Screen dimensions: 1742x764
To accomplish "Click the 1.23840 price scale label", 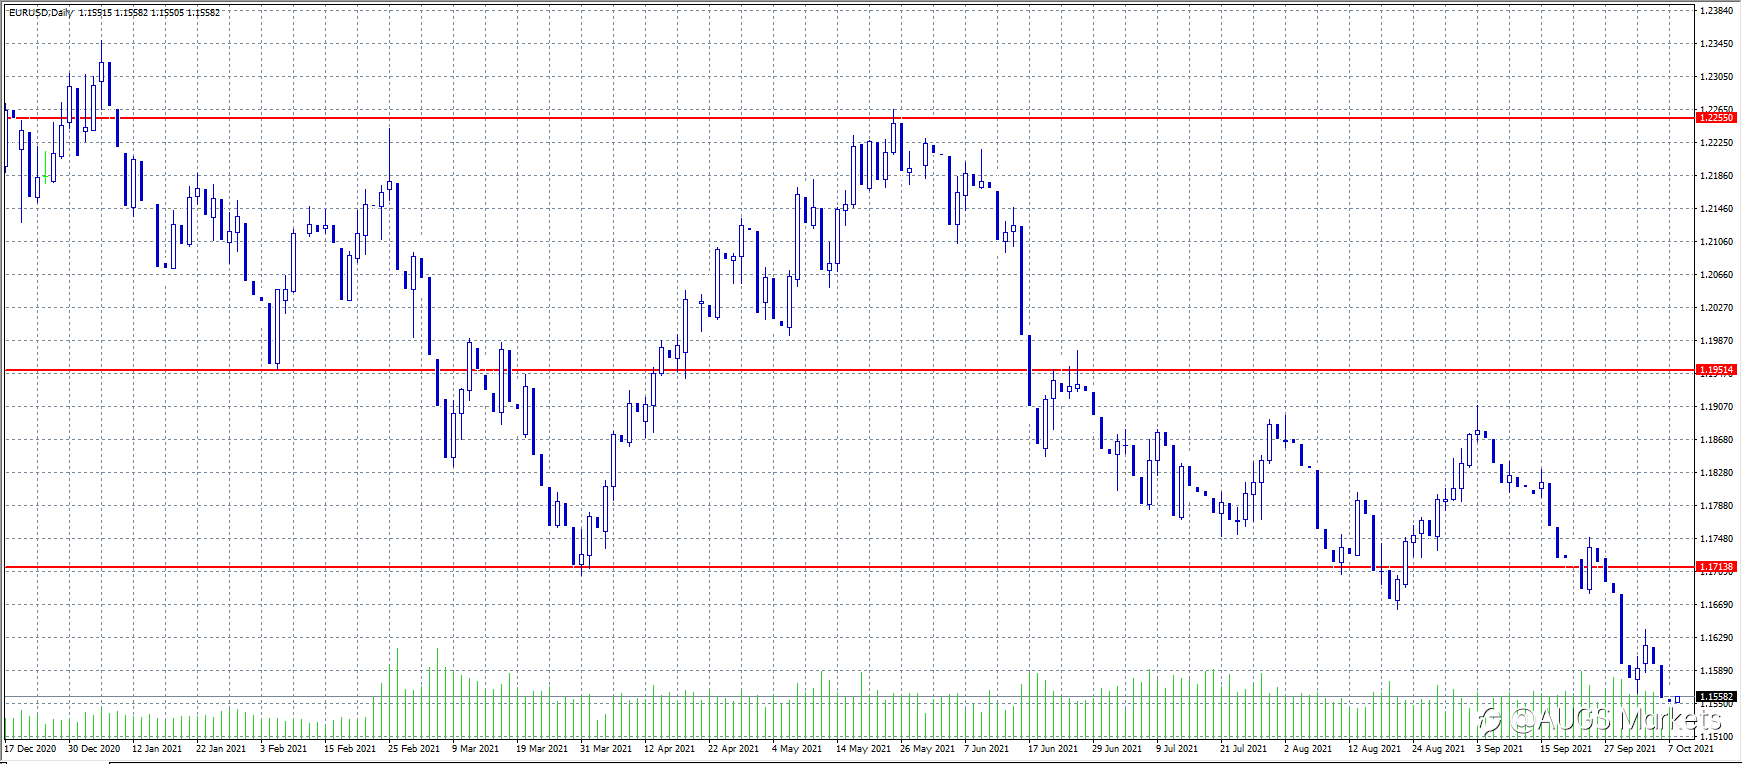I will click(1717, 11).
